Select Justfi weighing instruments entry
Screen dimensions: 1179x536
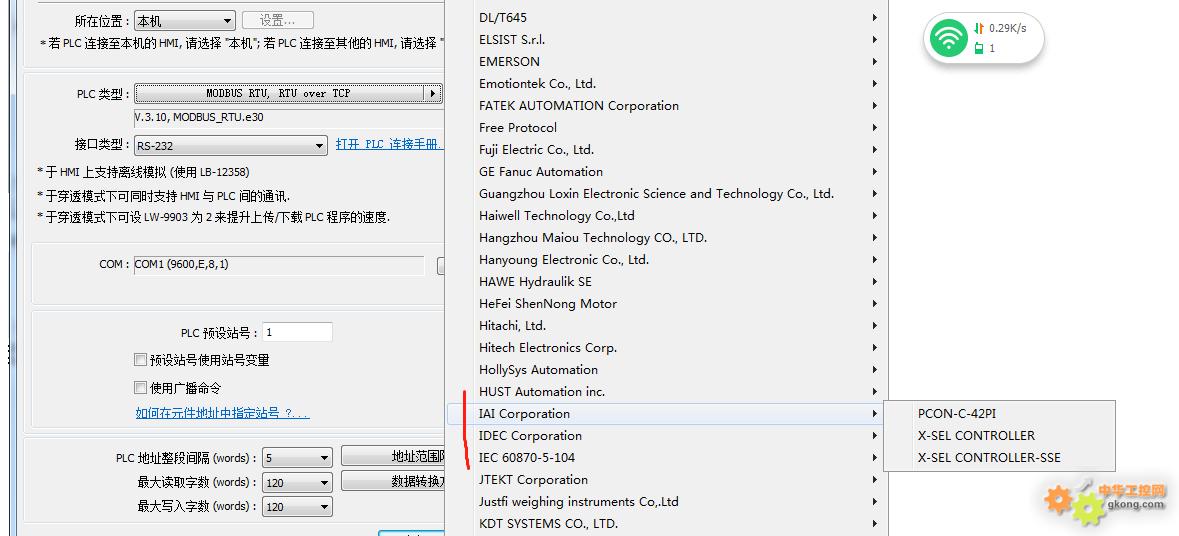tap(667, 501)
